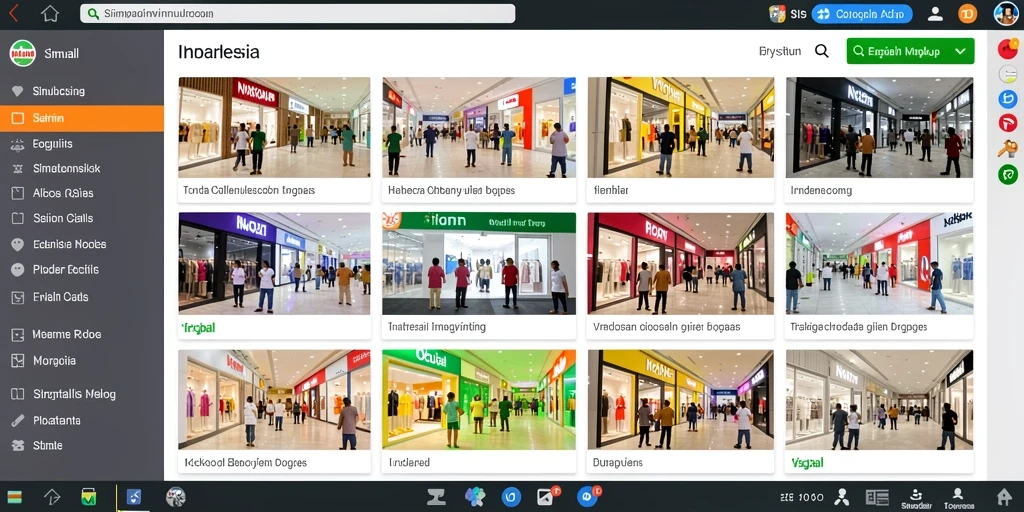Screen dimensions: 1024x512
Task: Click the magnifier icon next to Brystiun
Action: 822,51
